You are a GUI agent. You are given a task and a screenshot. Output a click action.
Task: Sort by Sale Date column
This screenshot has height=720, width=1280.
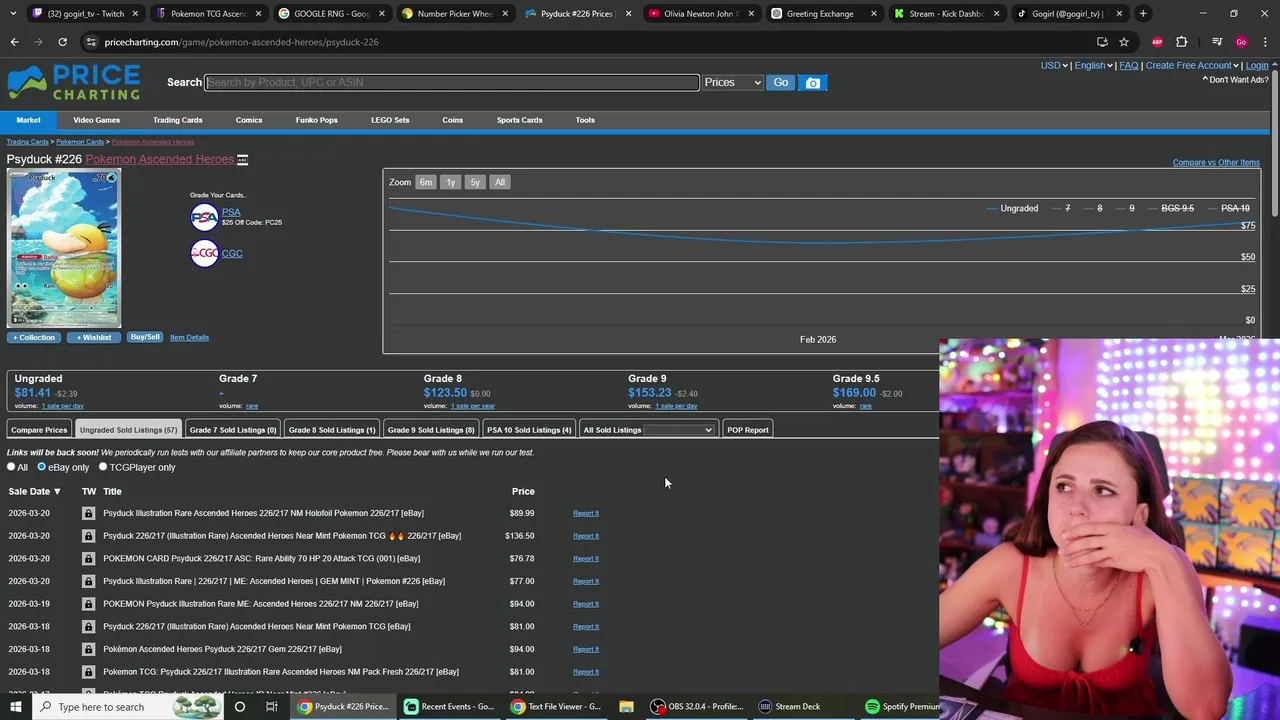click(x=34, y=491)
